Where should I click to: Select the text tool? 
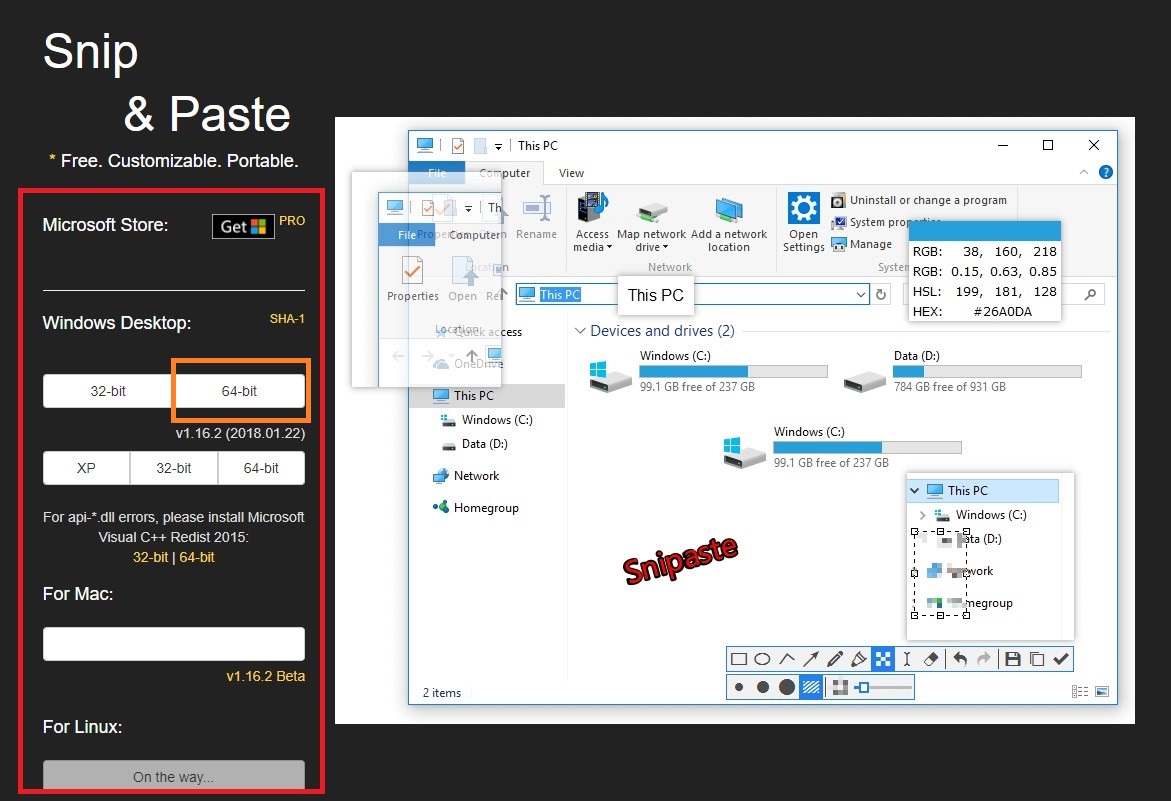click(907, 659)
